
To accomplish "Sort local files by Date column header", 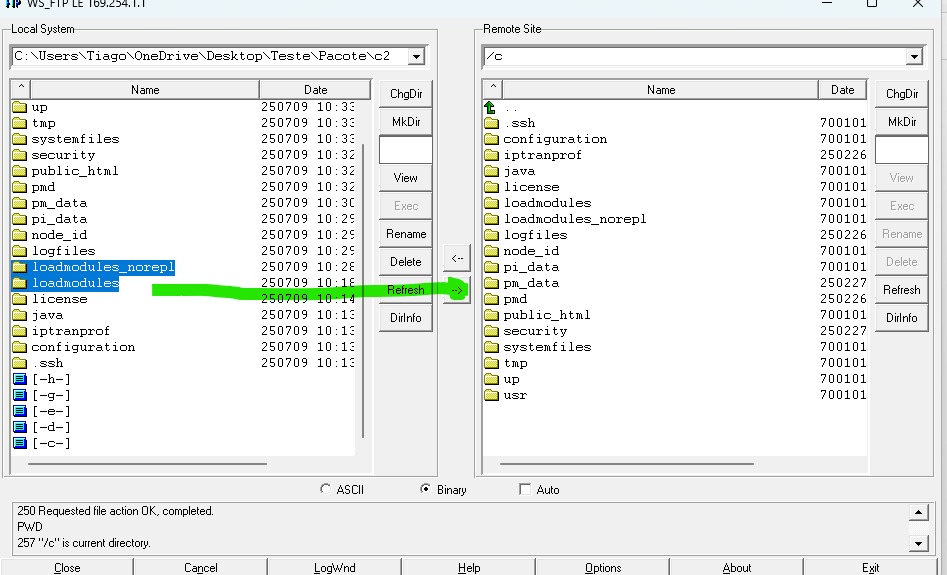I will click(315, 90).
